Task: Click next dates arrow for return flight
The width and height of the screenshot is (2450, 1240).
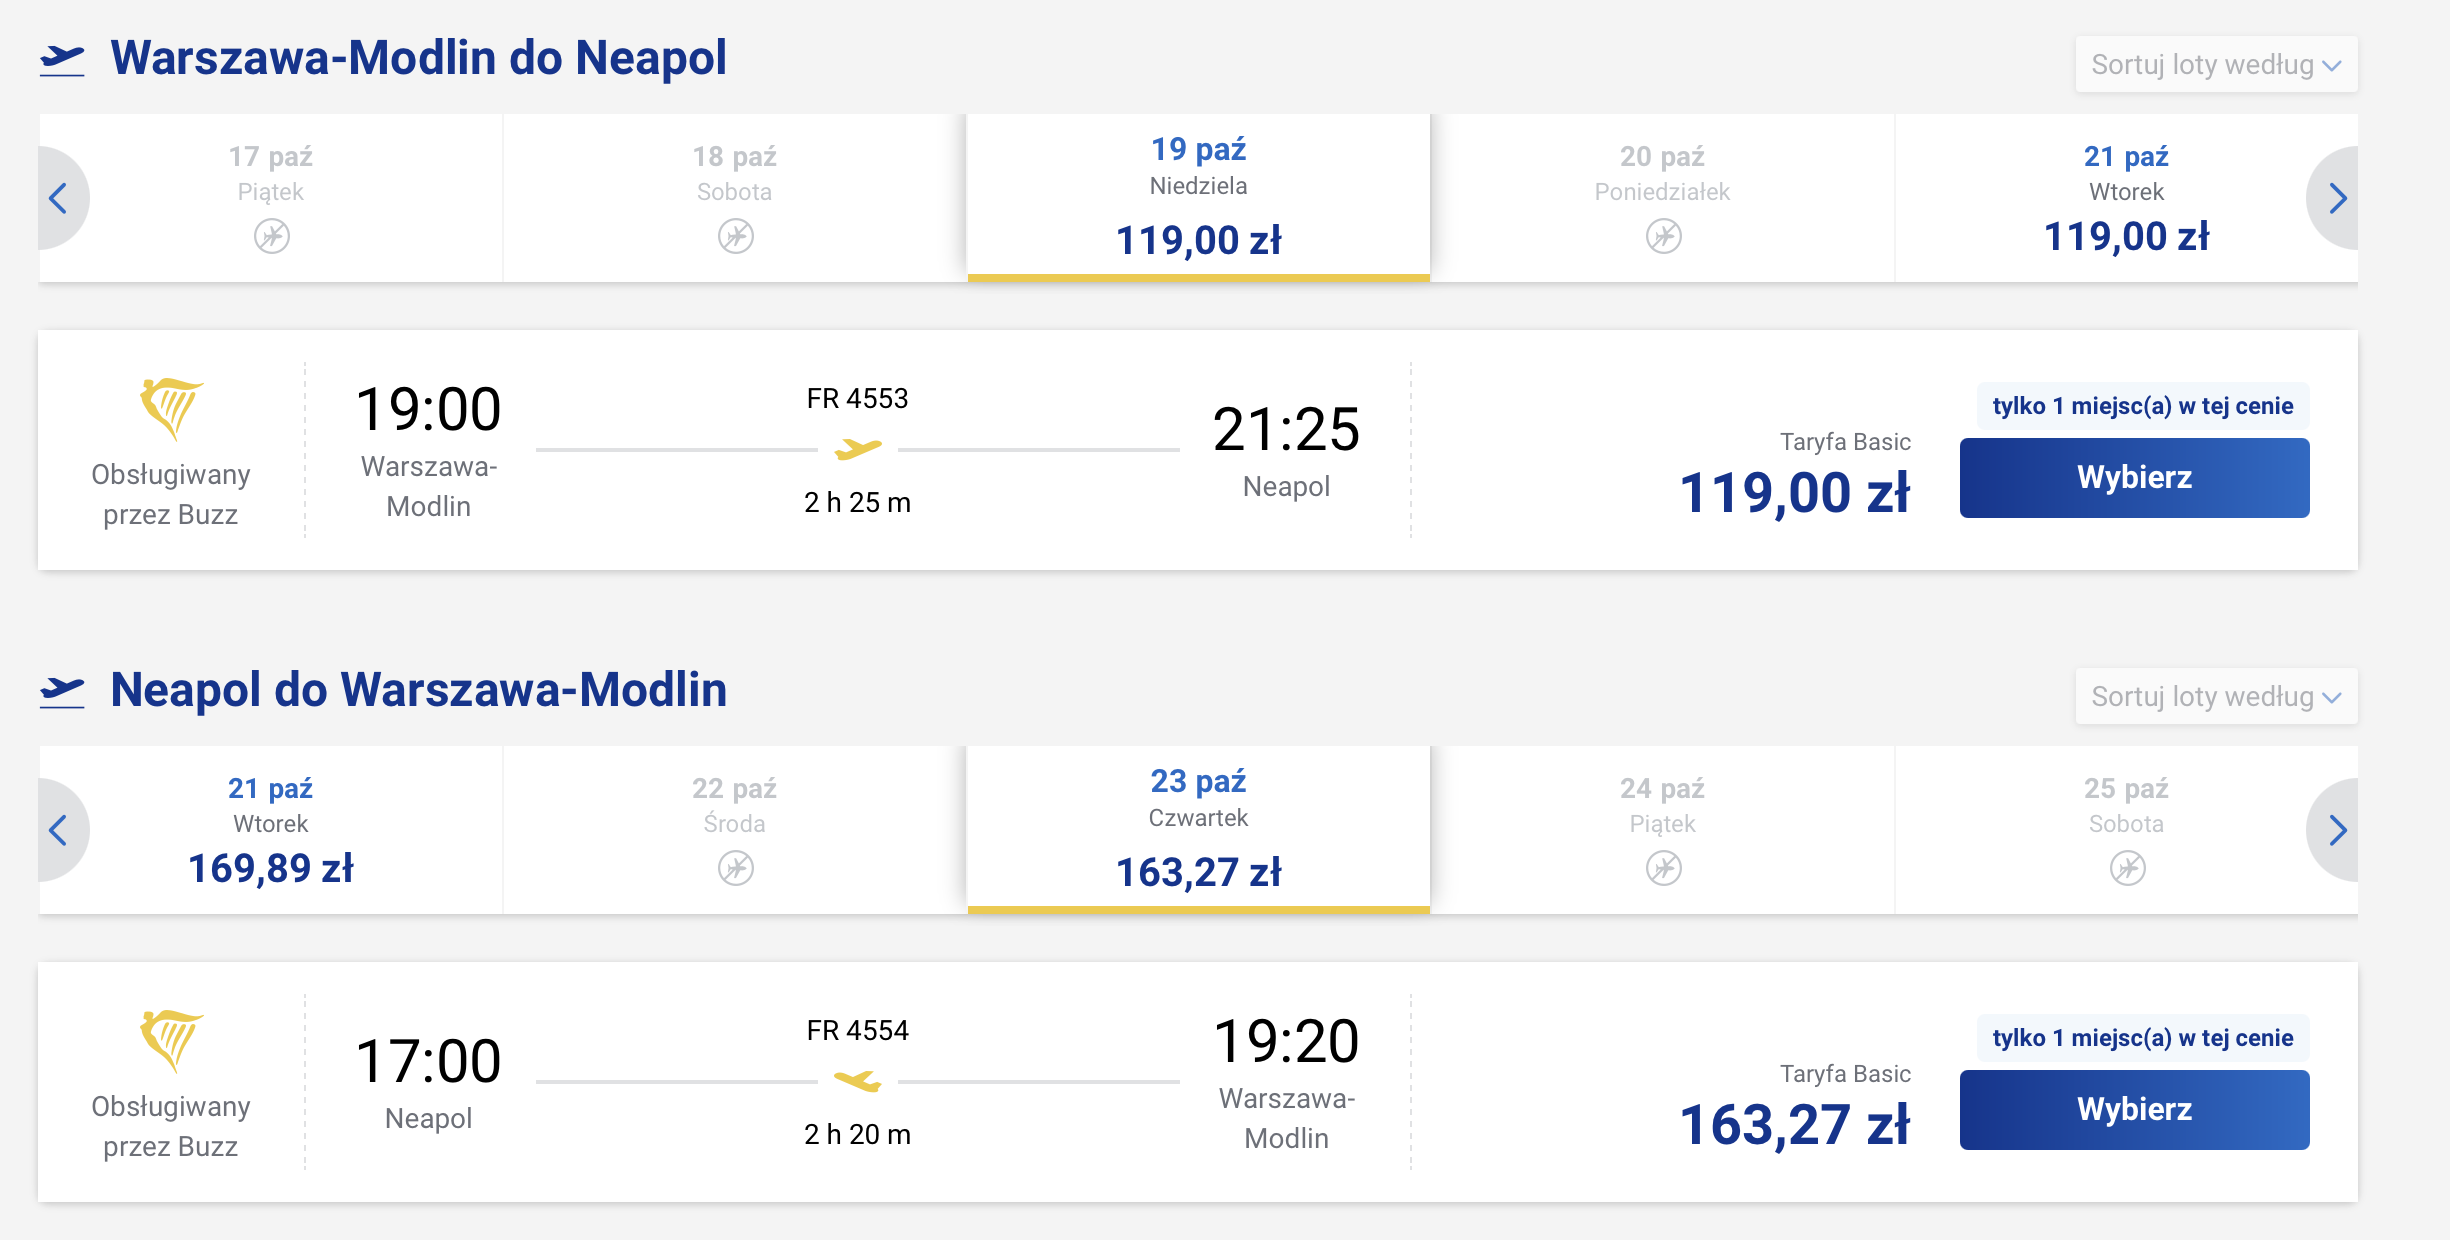Action: 2335,830
